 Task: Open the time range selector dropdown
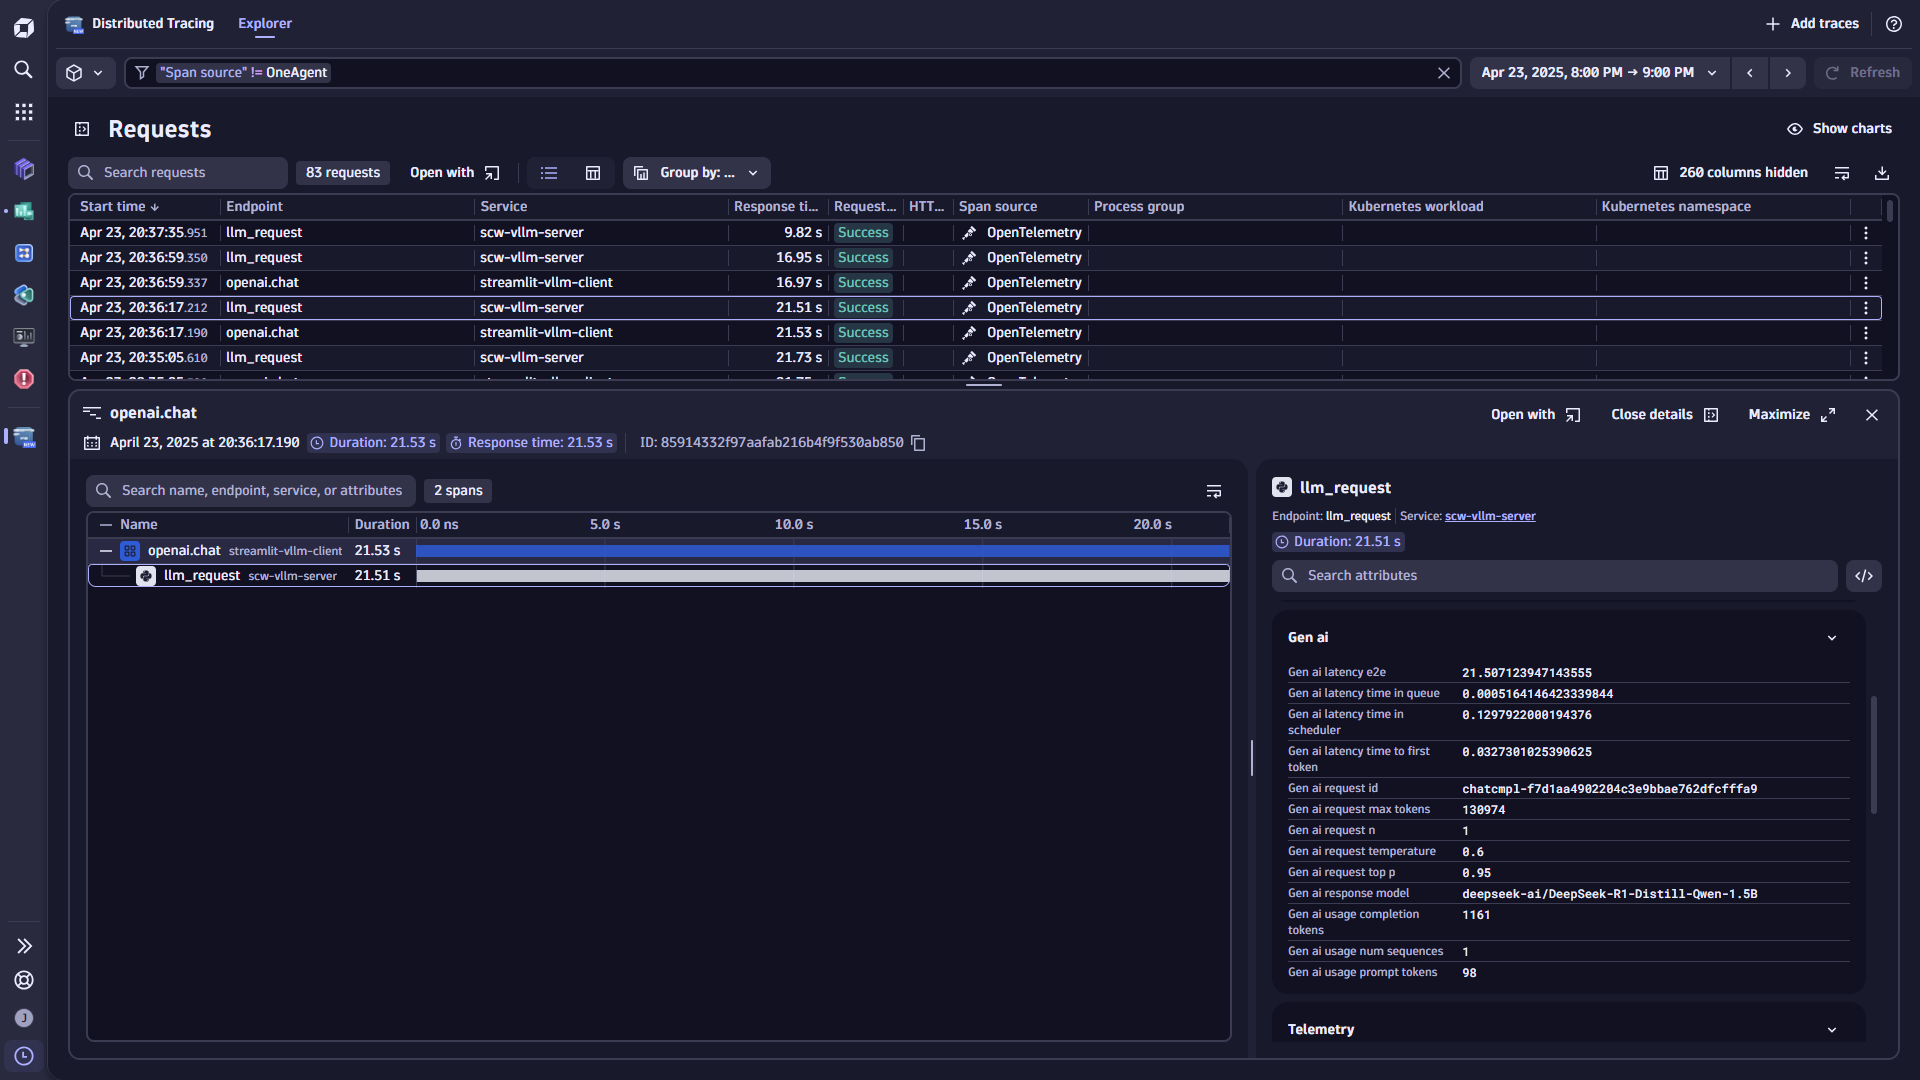coord(1598,73)
